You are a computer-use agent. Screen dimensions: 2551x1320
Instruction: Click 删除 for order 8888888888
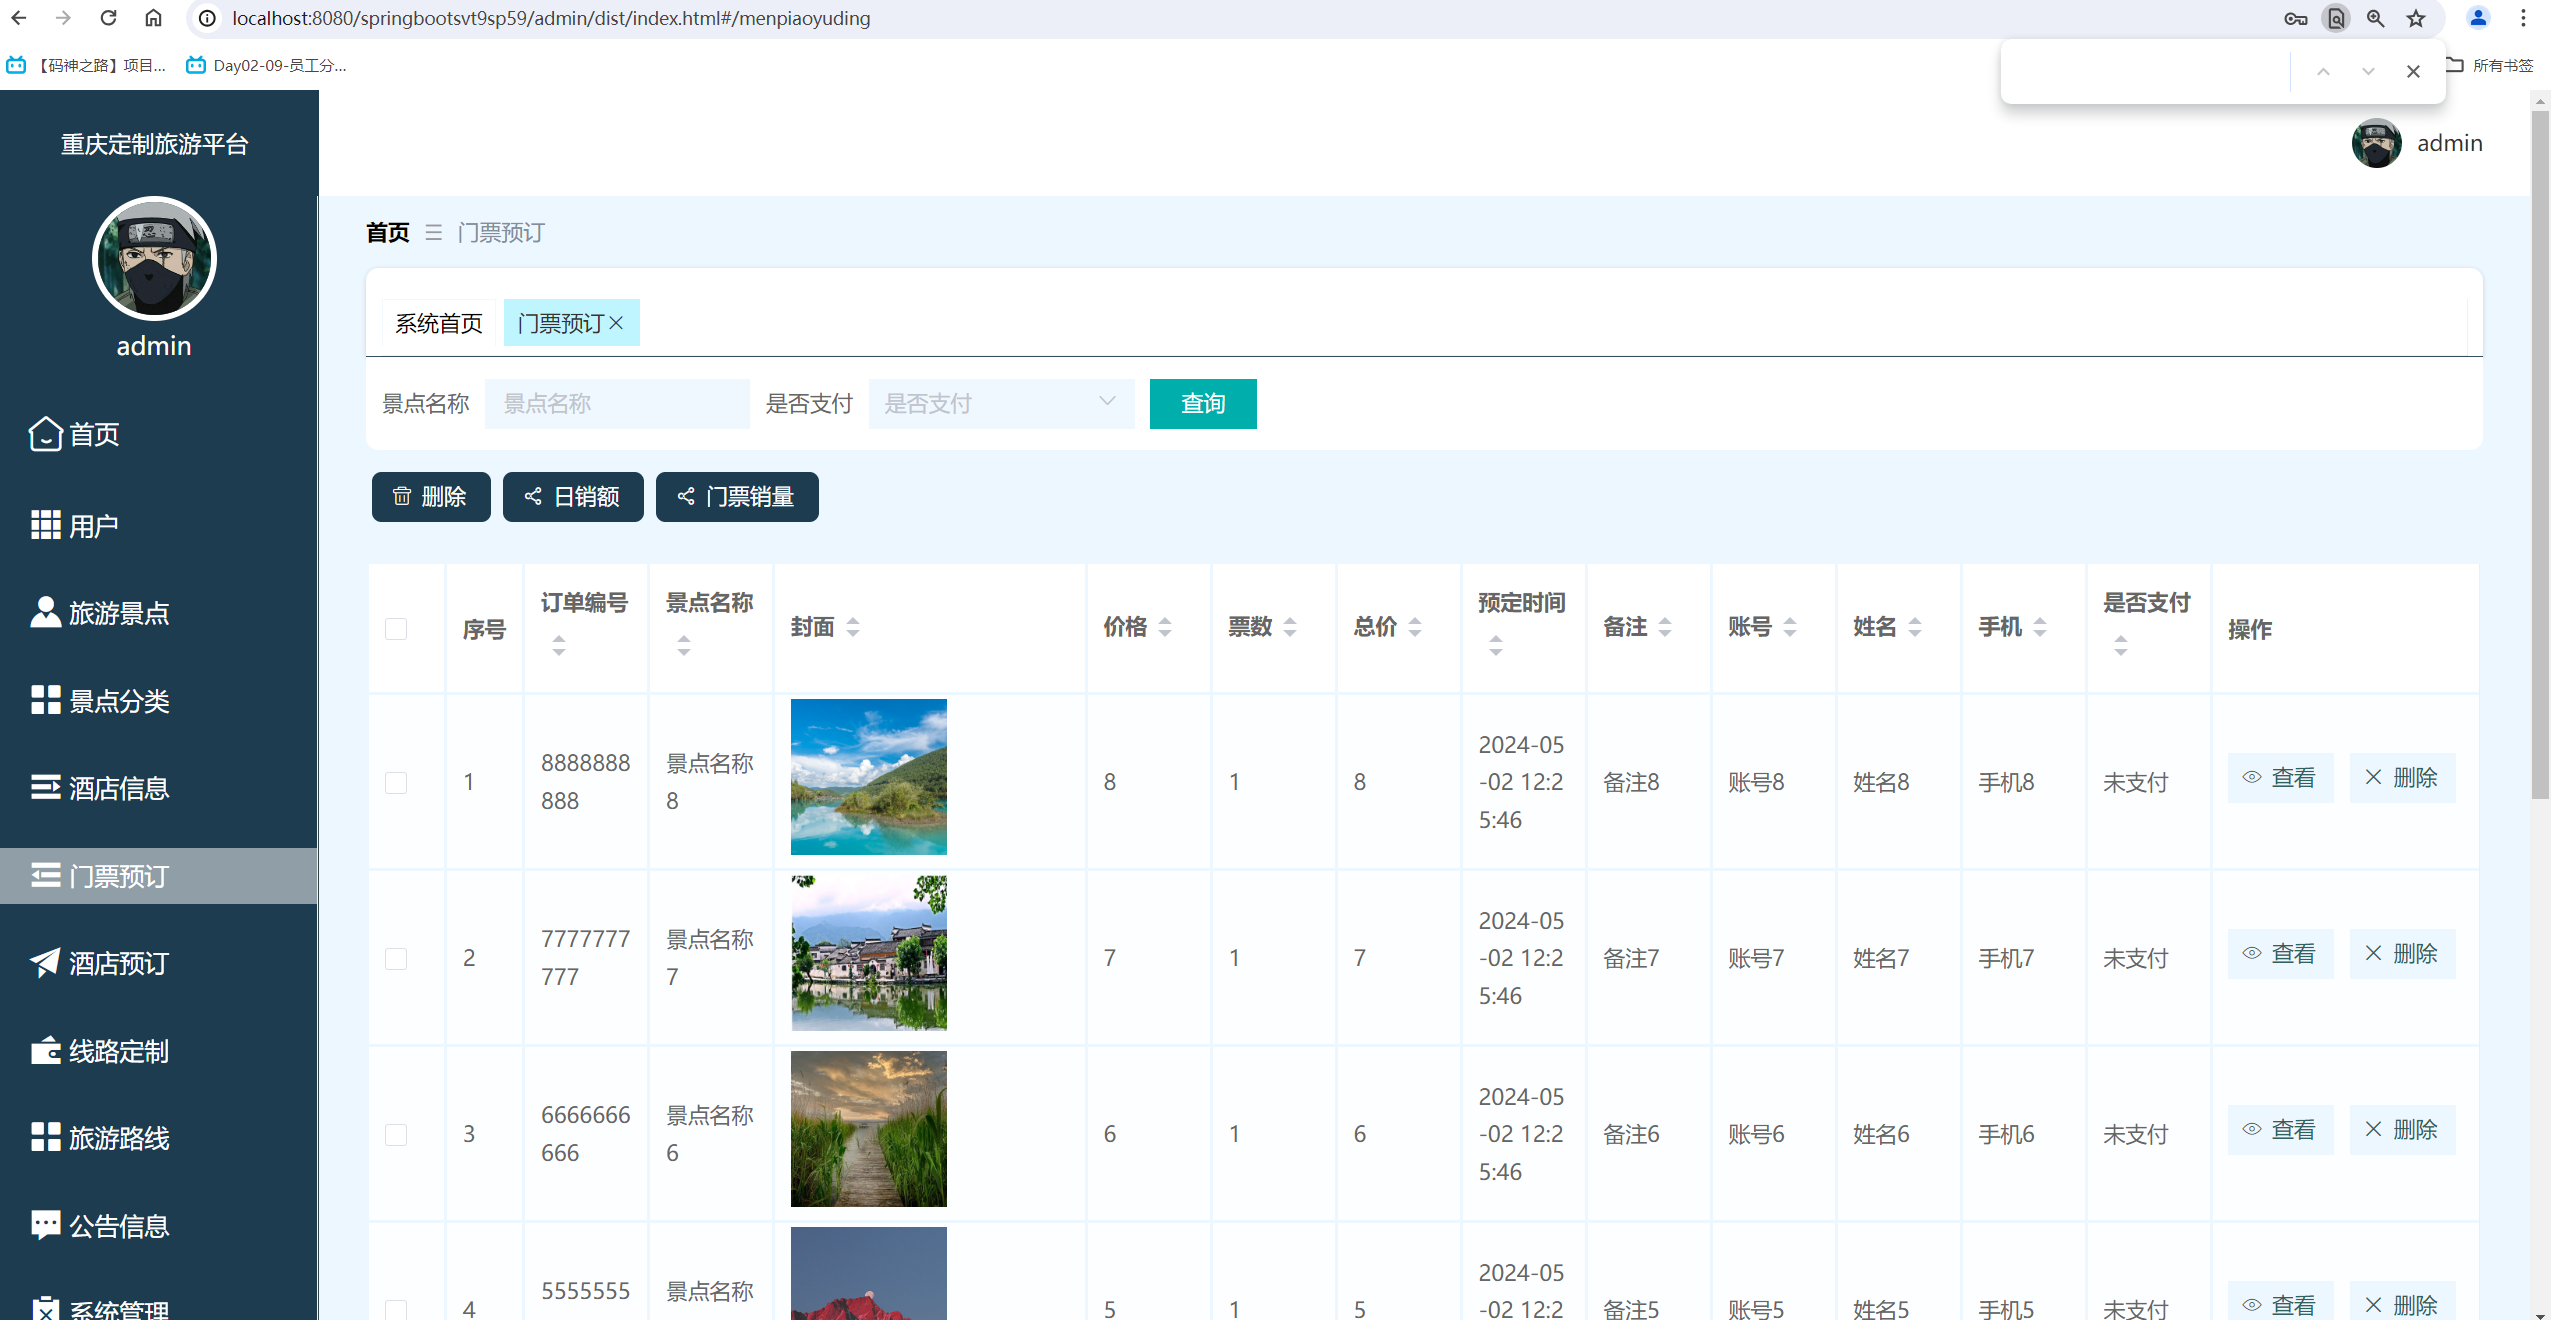click(x=2402, y=778)
